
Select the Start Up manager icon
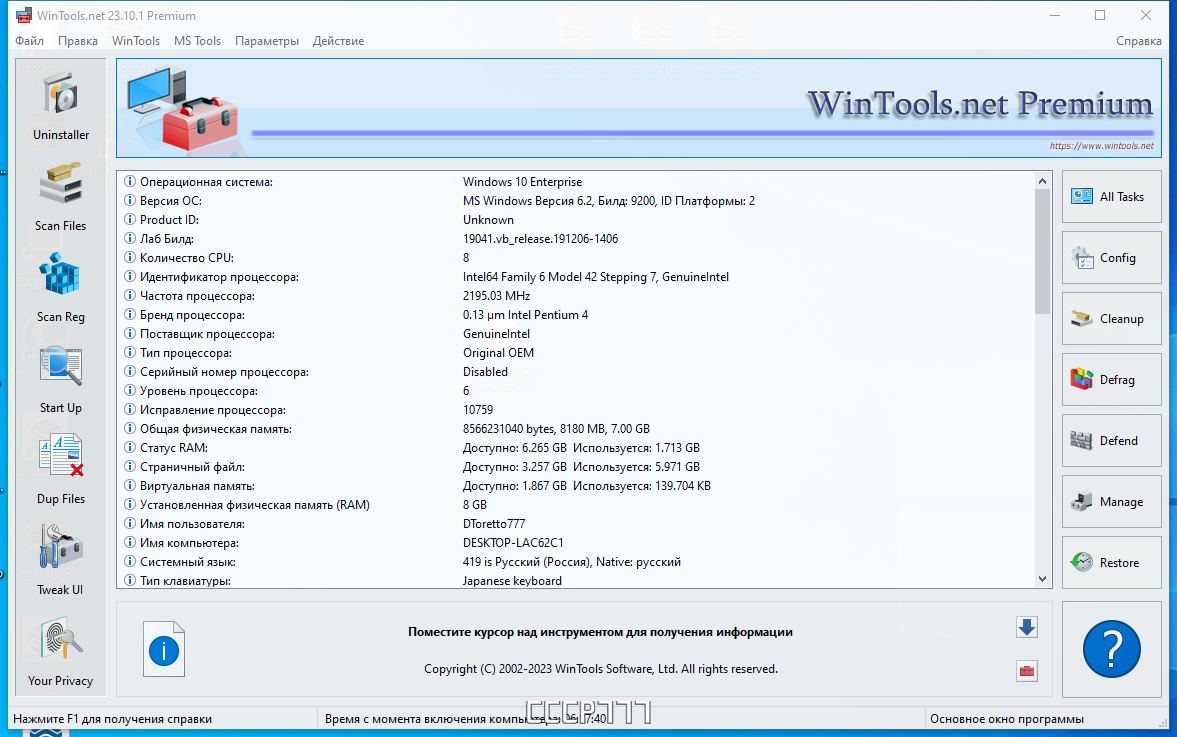[61, 366]
